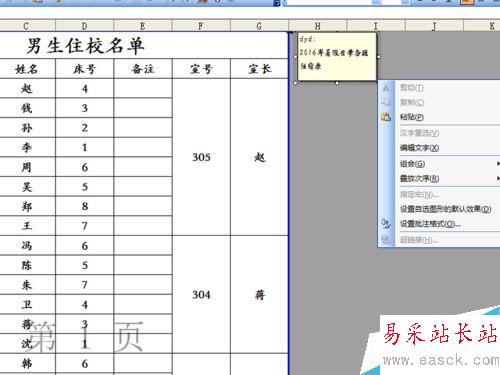Image resolution: width=500 pixels, height=375 pixels.
Task: Select column H header
Action: (318, 26)
